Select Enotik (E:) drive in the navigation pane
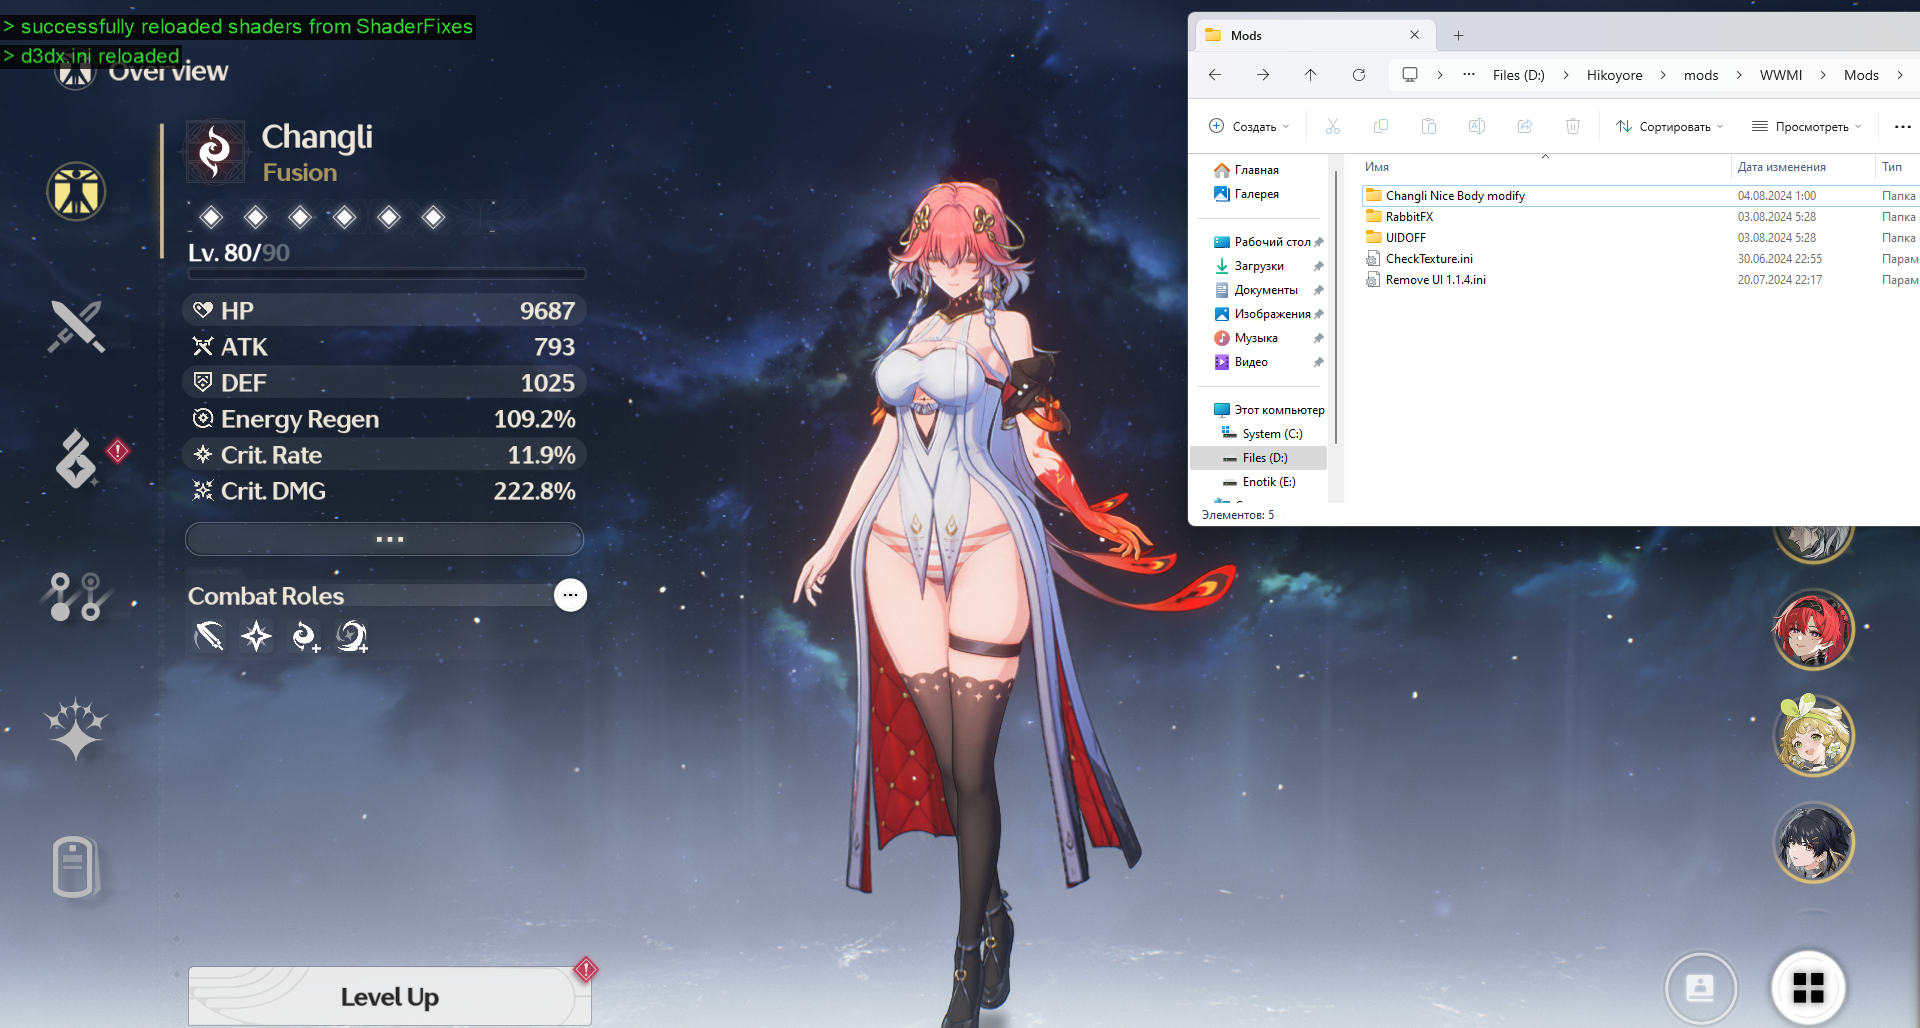Viewport: 1920px width, 1028px height. (x=1259, y=482)
